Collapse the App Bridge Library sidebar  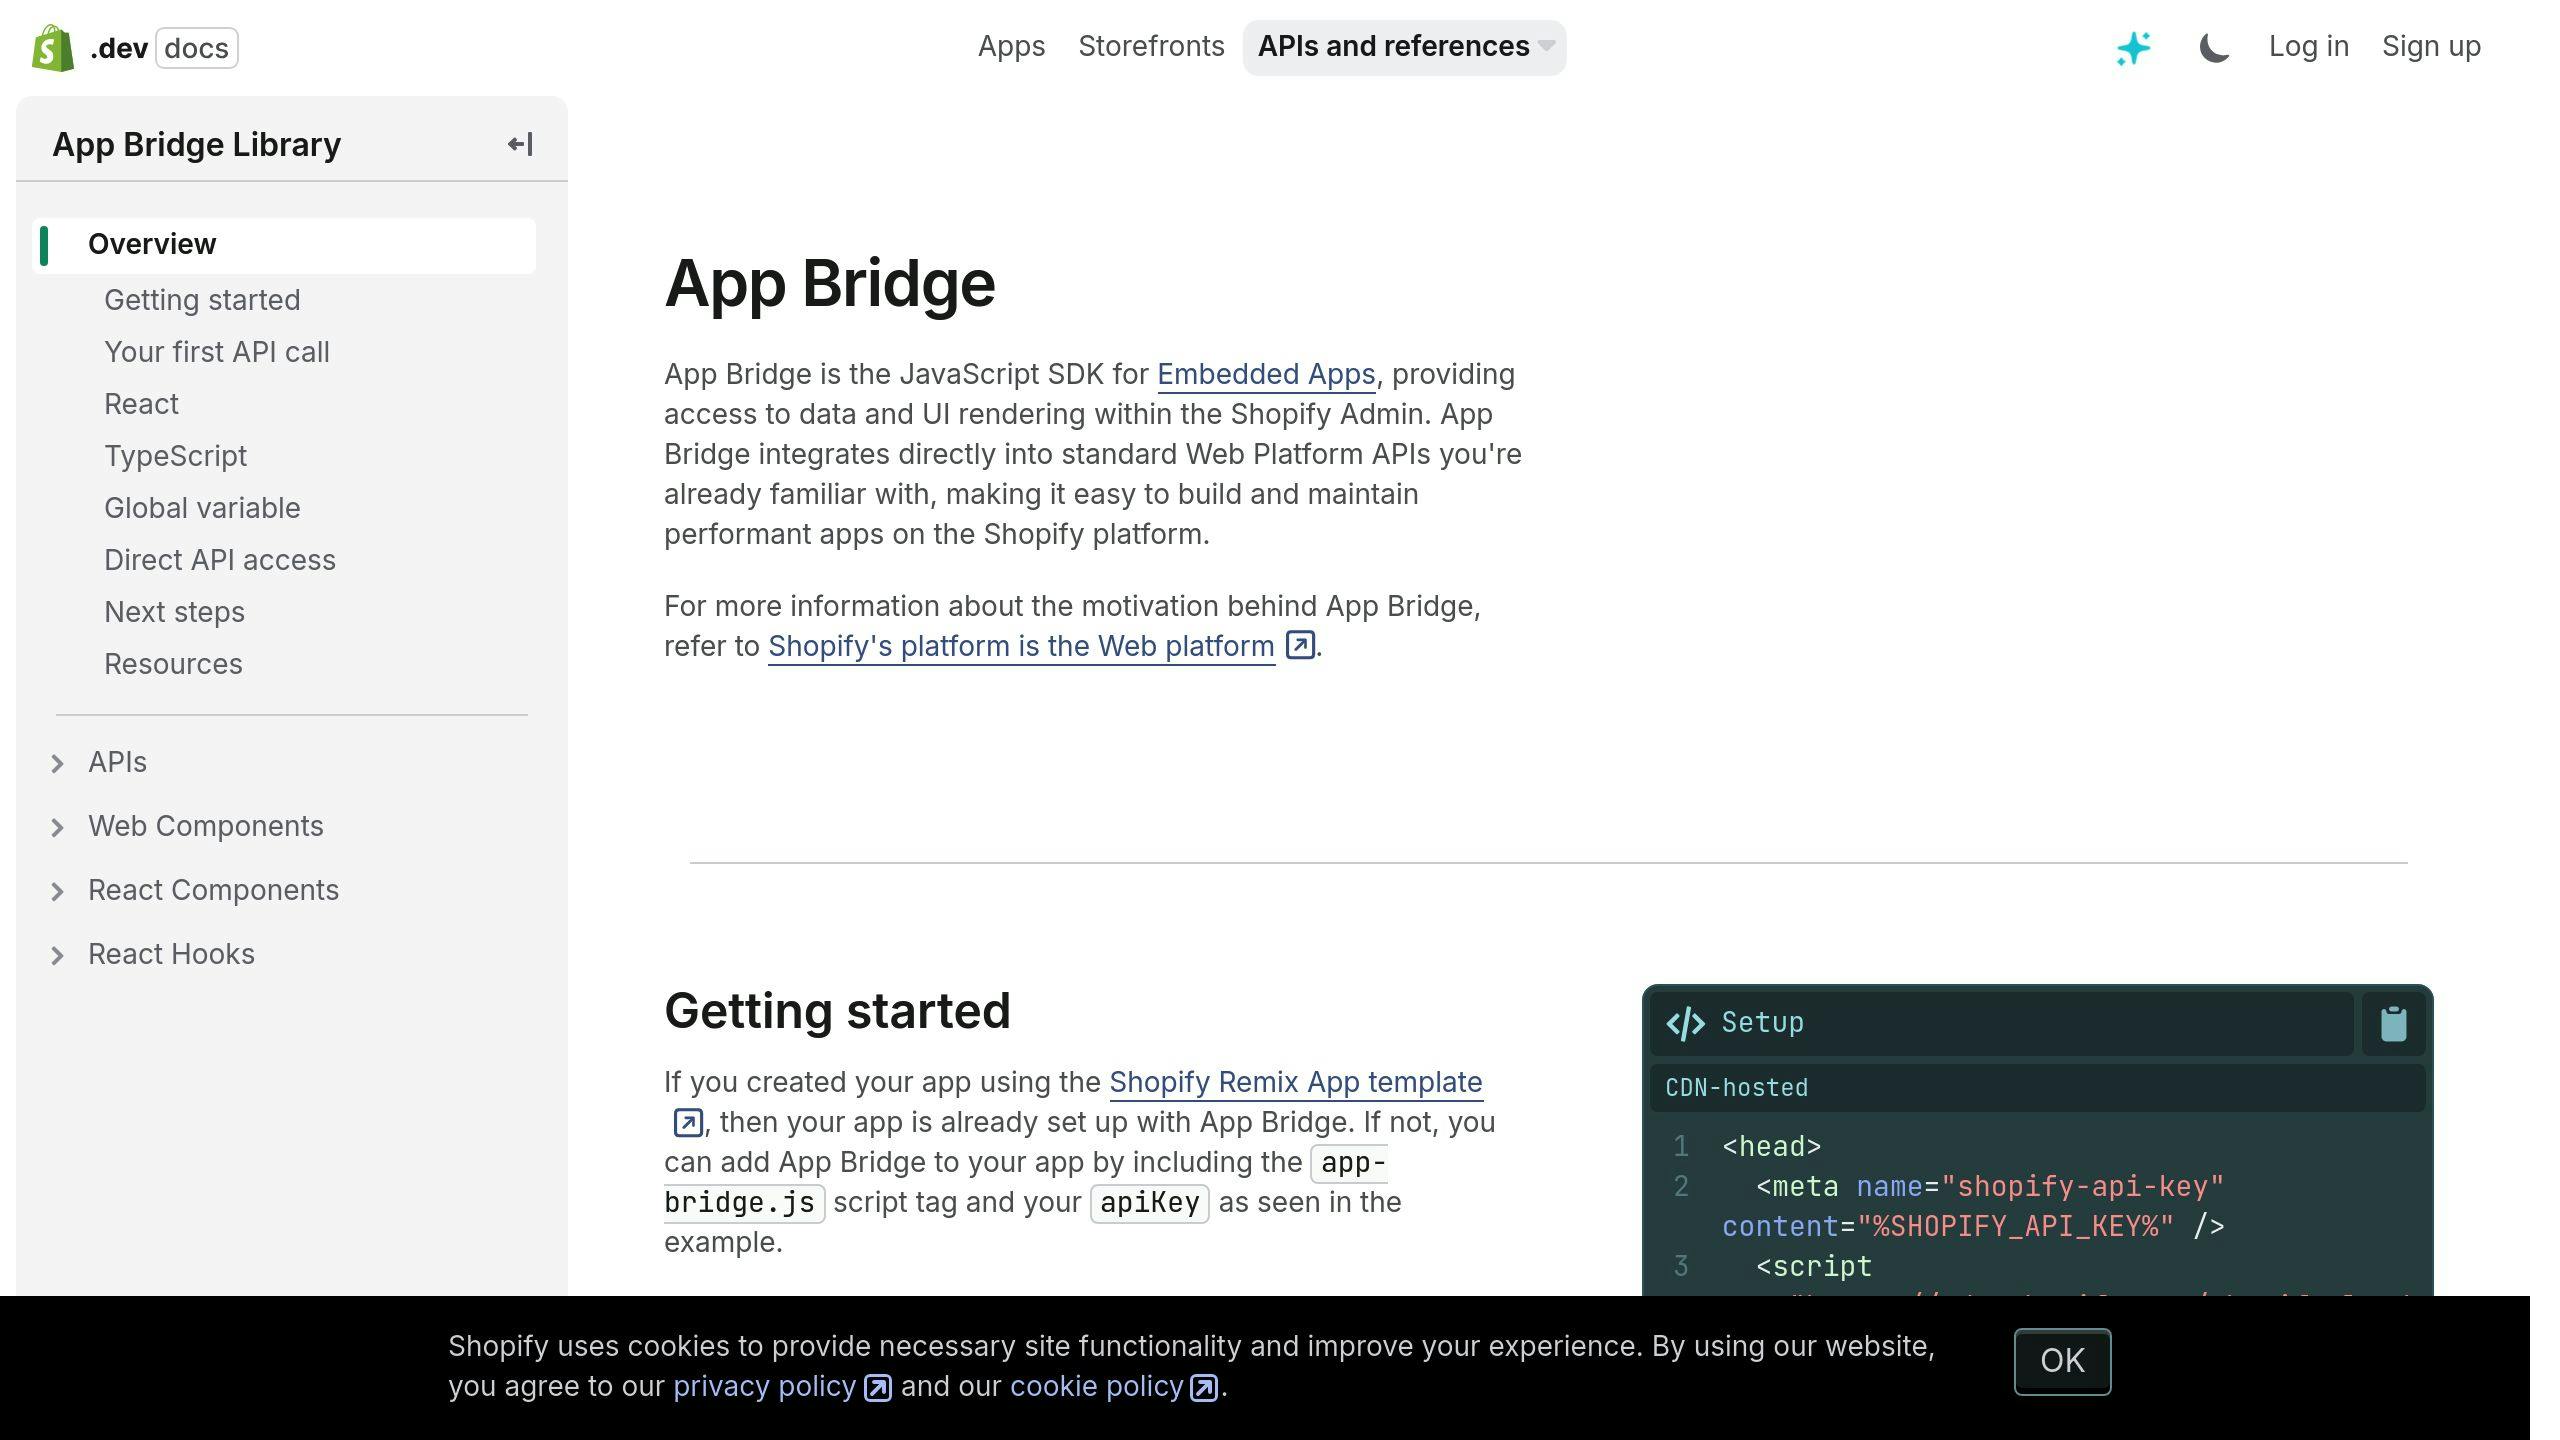520,145
